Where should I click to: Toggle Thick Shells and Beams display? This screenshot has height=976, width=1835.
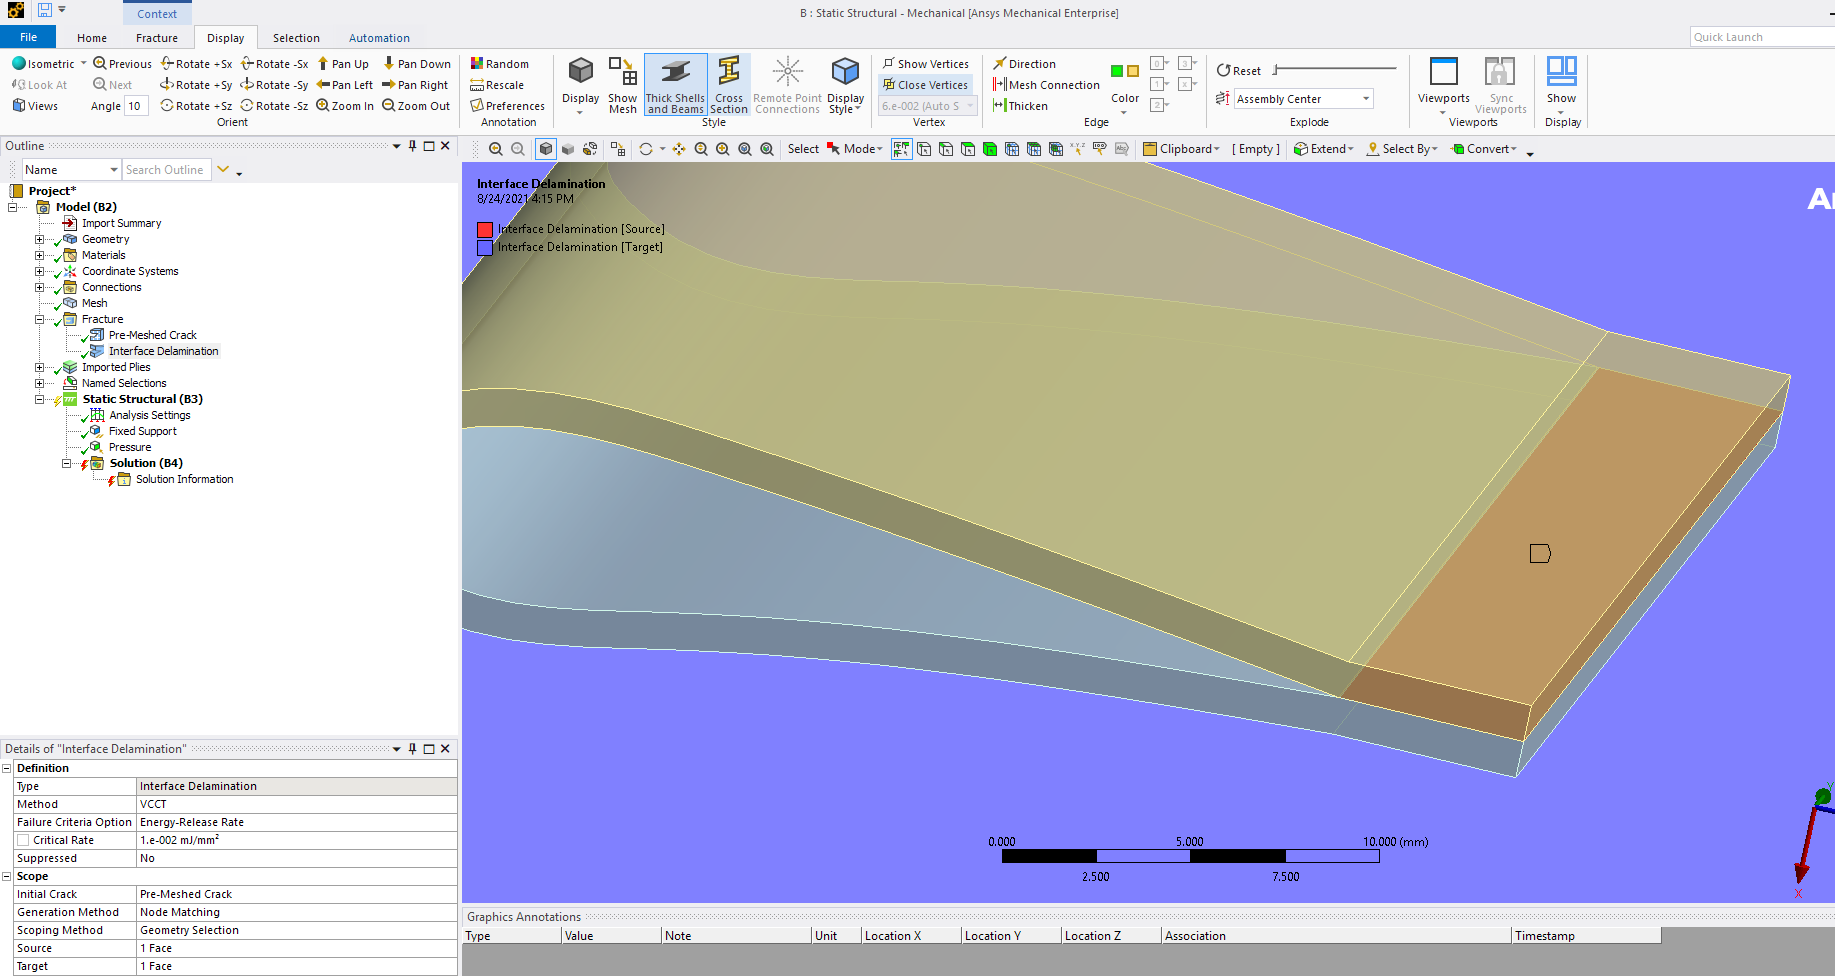pos(675,84)
